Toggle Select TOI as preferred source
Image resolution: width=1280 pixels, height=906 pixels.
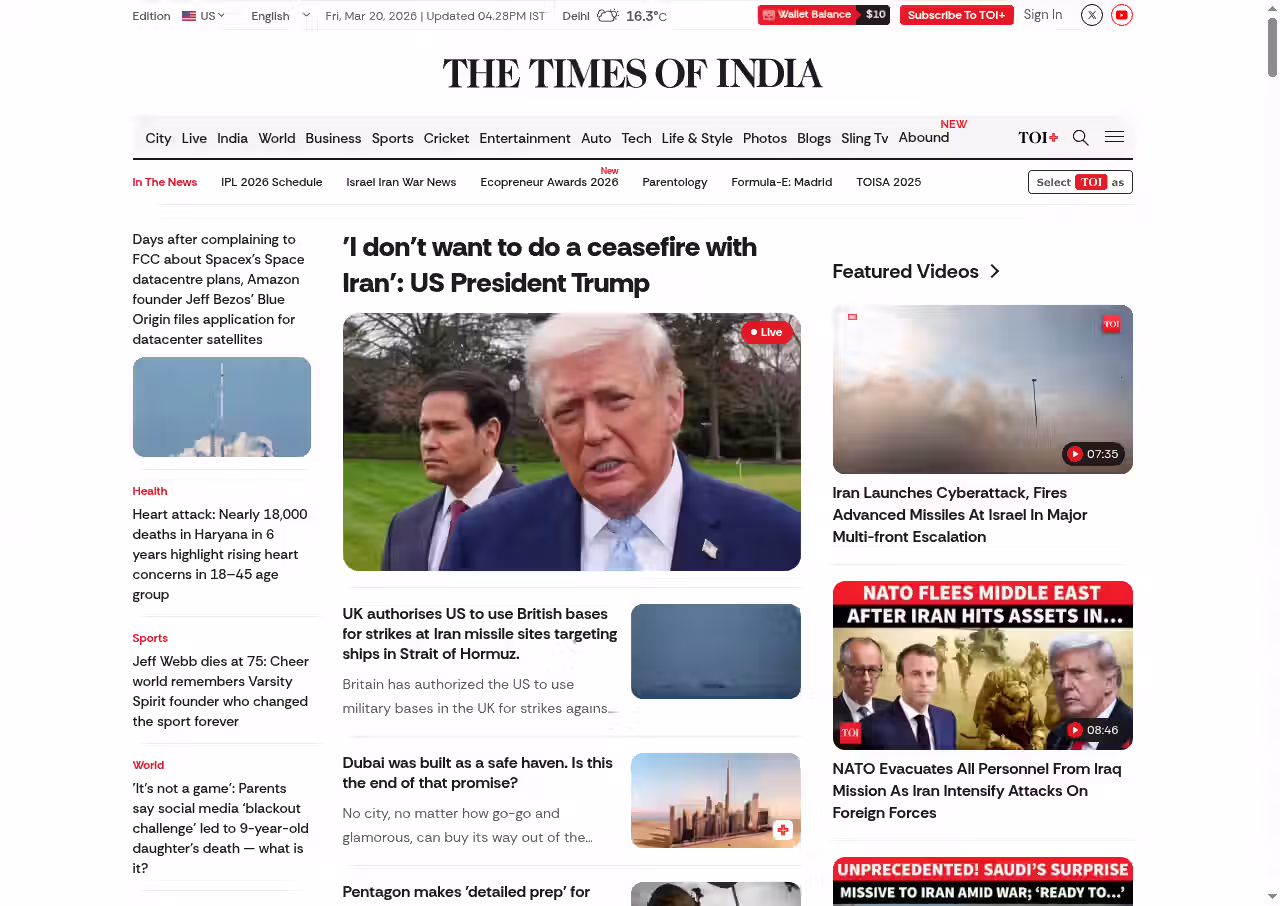(x=1080, y=182)
